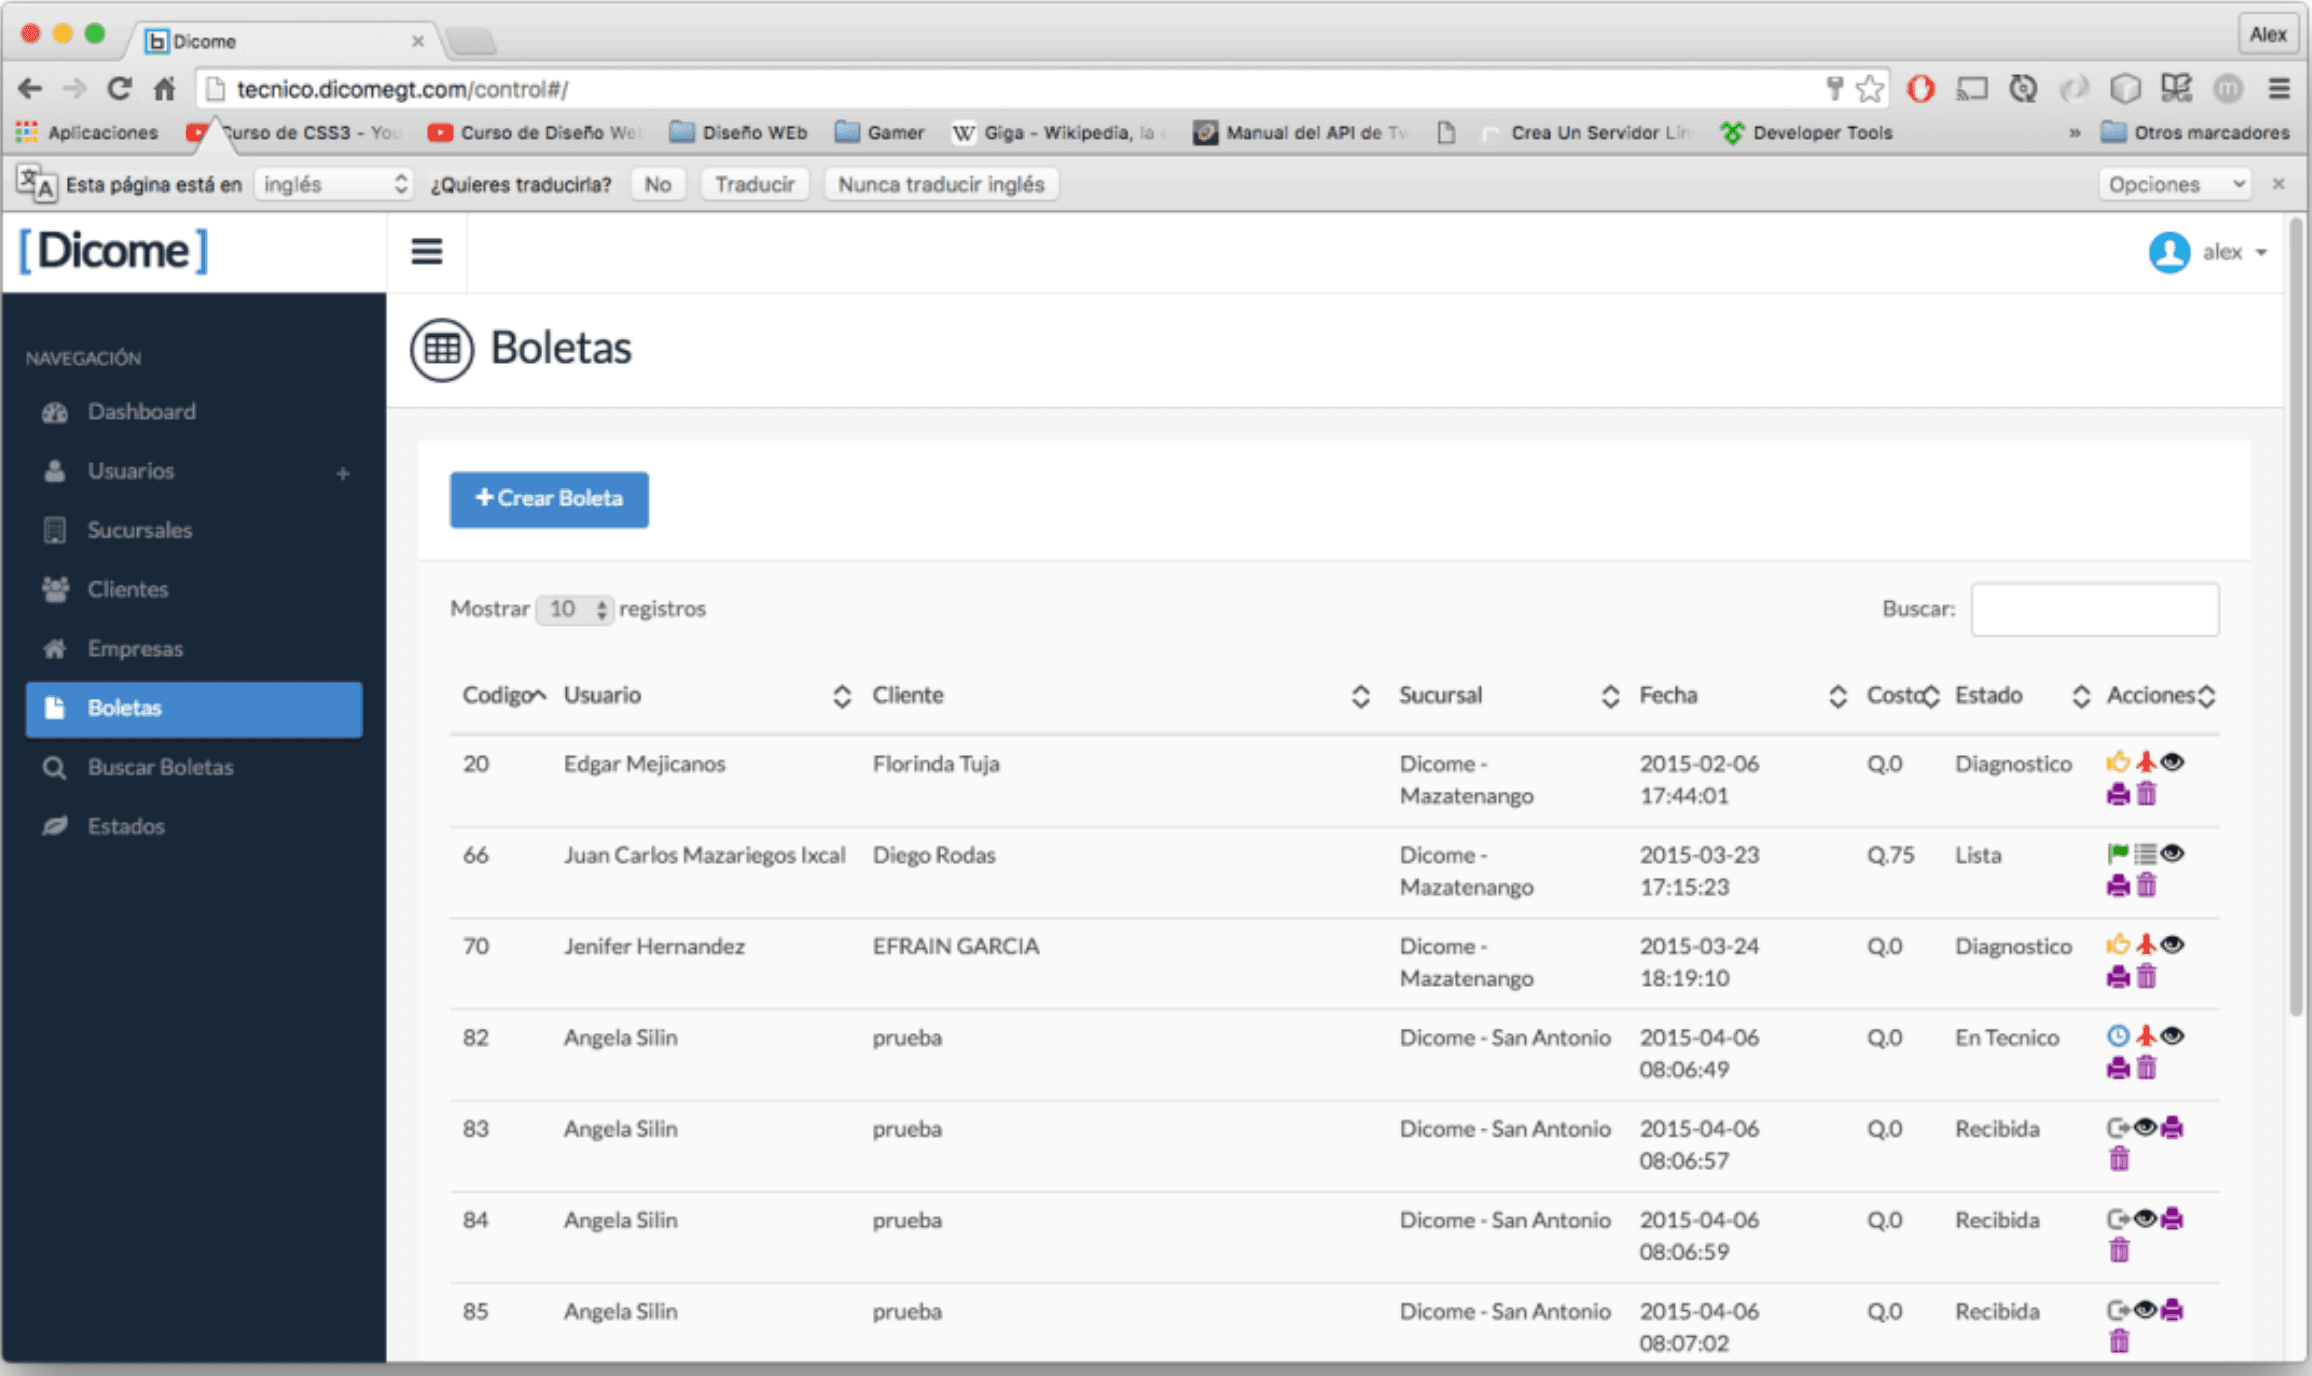Screen dimensions: 2312x1376
Task: Click red plane icon for Florinda Tuja
Action: tap(2146, 762)
